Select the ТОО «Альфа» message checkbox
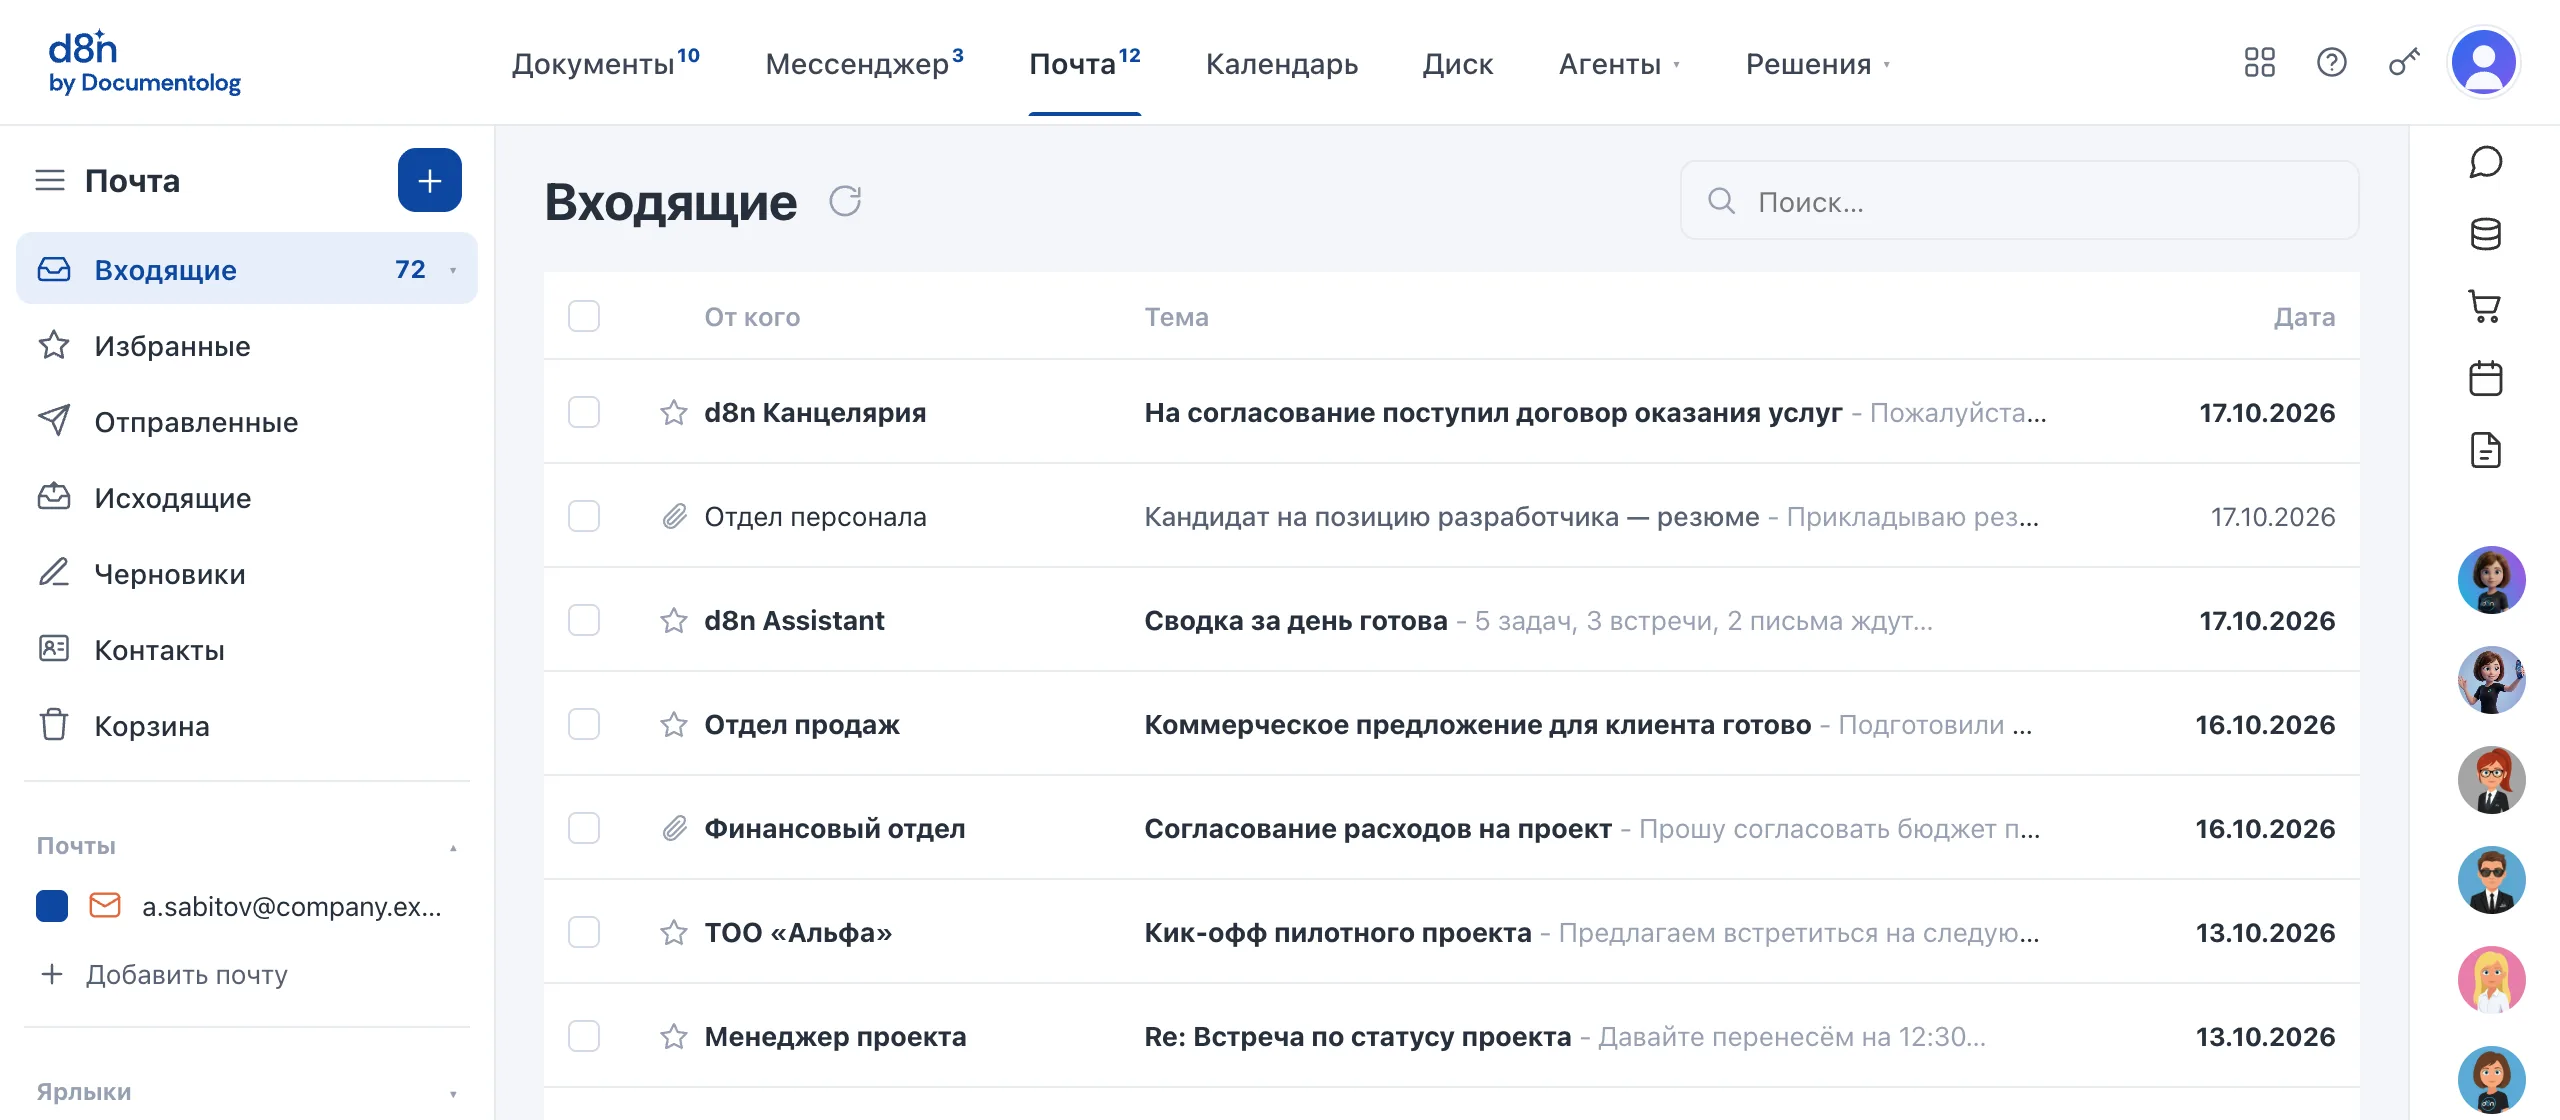The height and width of the screenshot is (1120, 2560). coord(584,932)
